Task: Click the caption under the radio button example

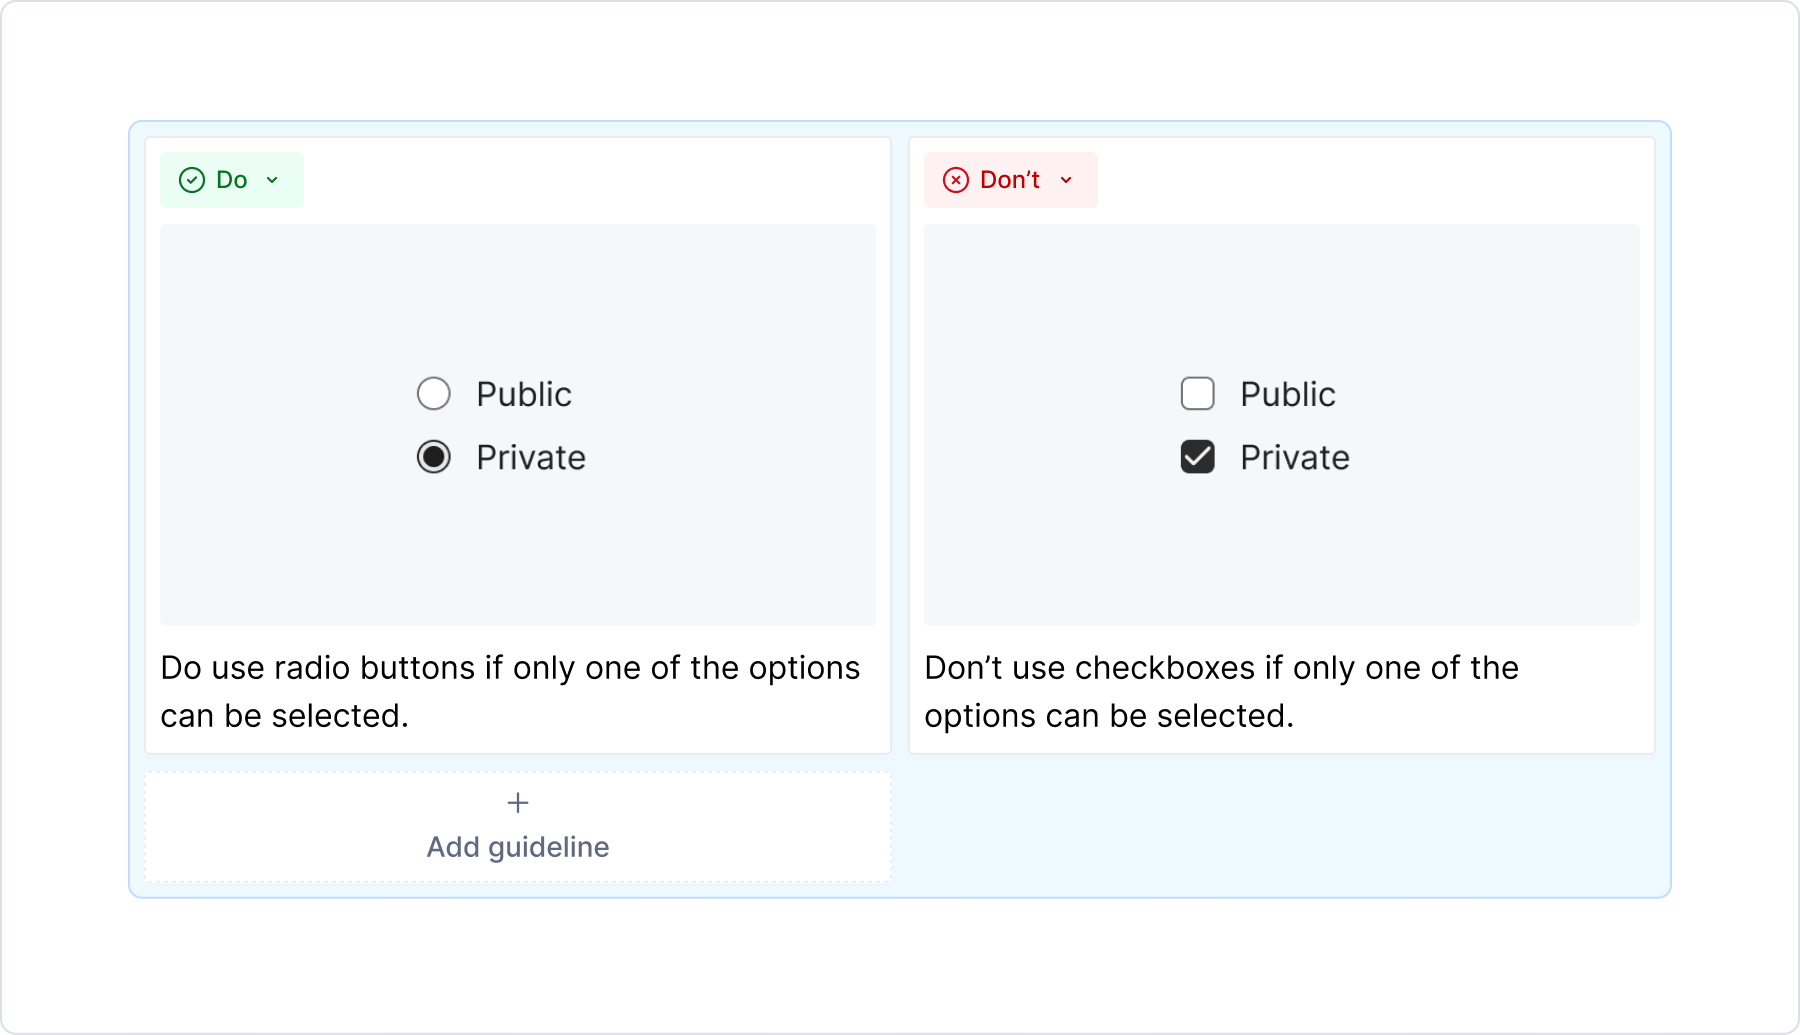Action: point(510,691)
